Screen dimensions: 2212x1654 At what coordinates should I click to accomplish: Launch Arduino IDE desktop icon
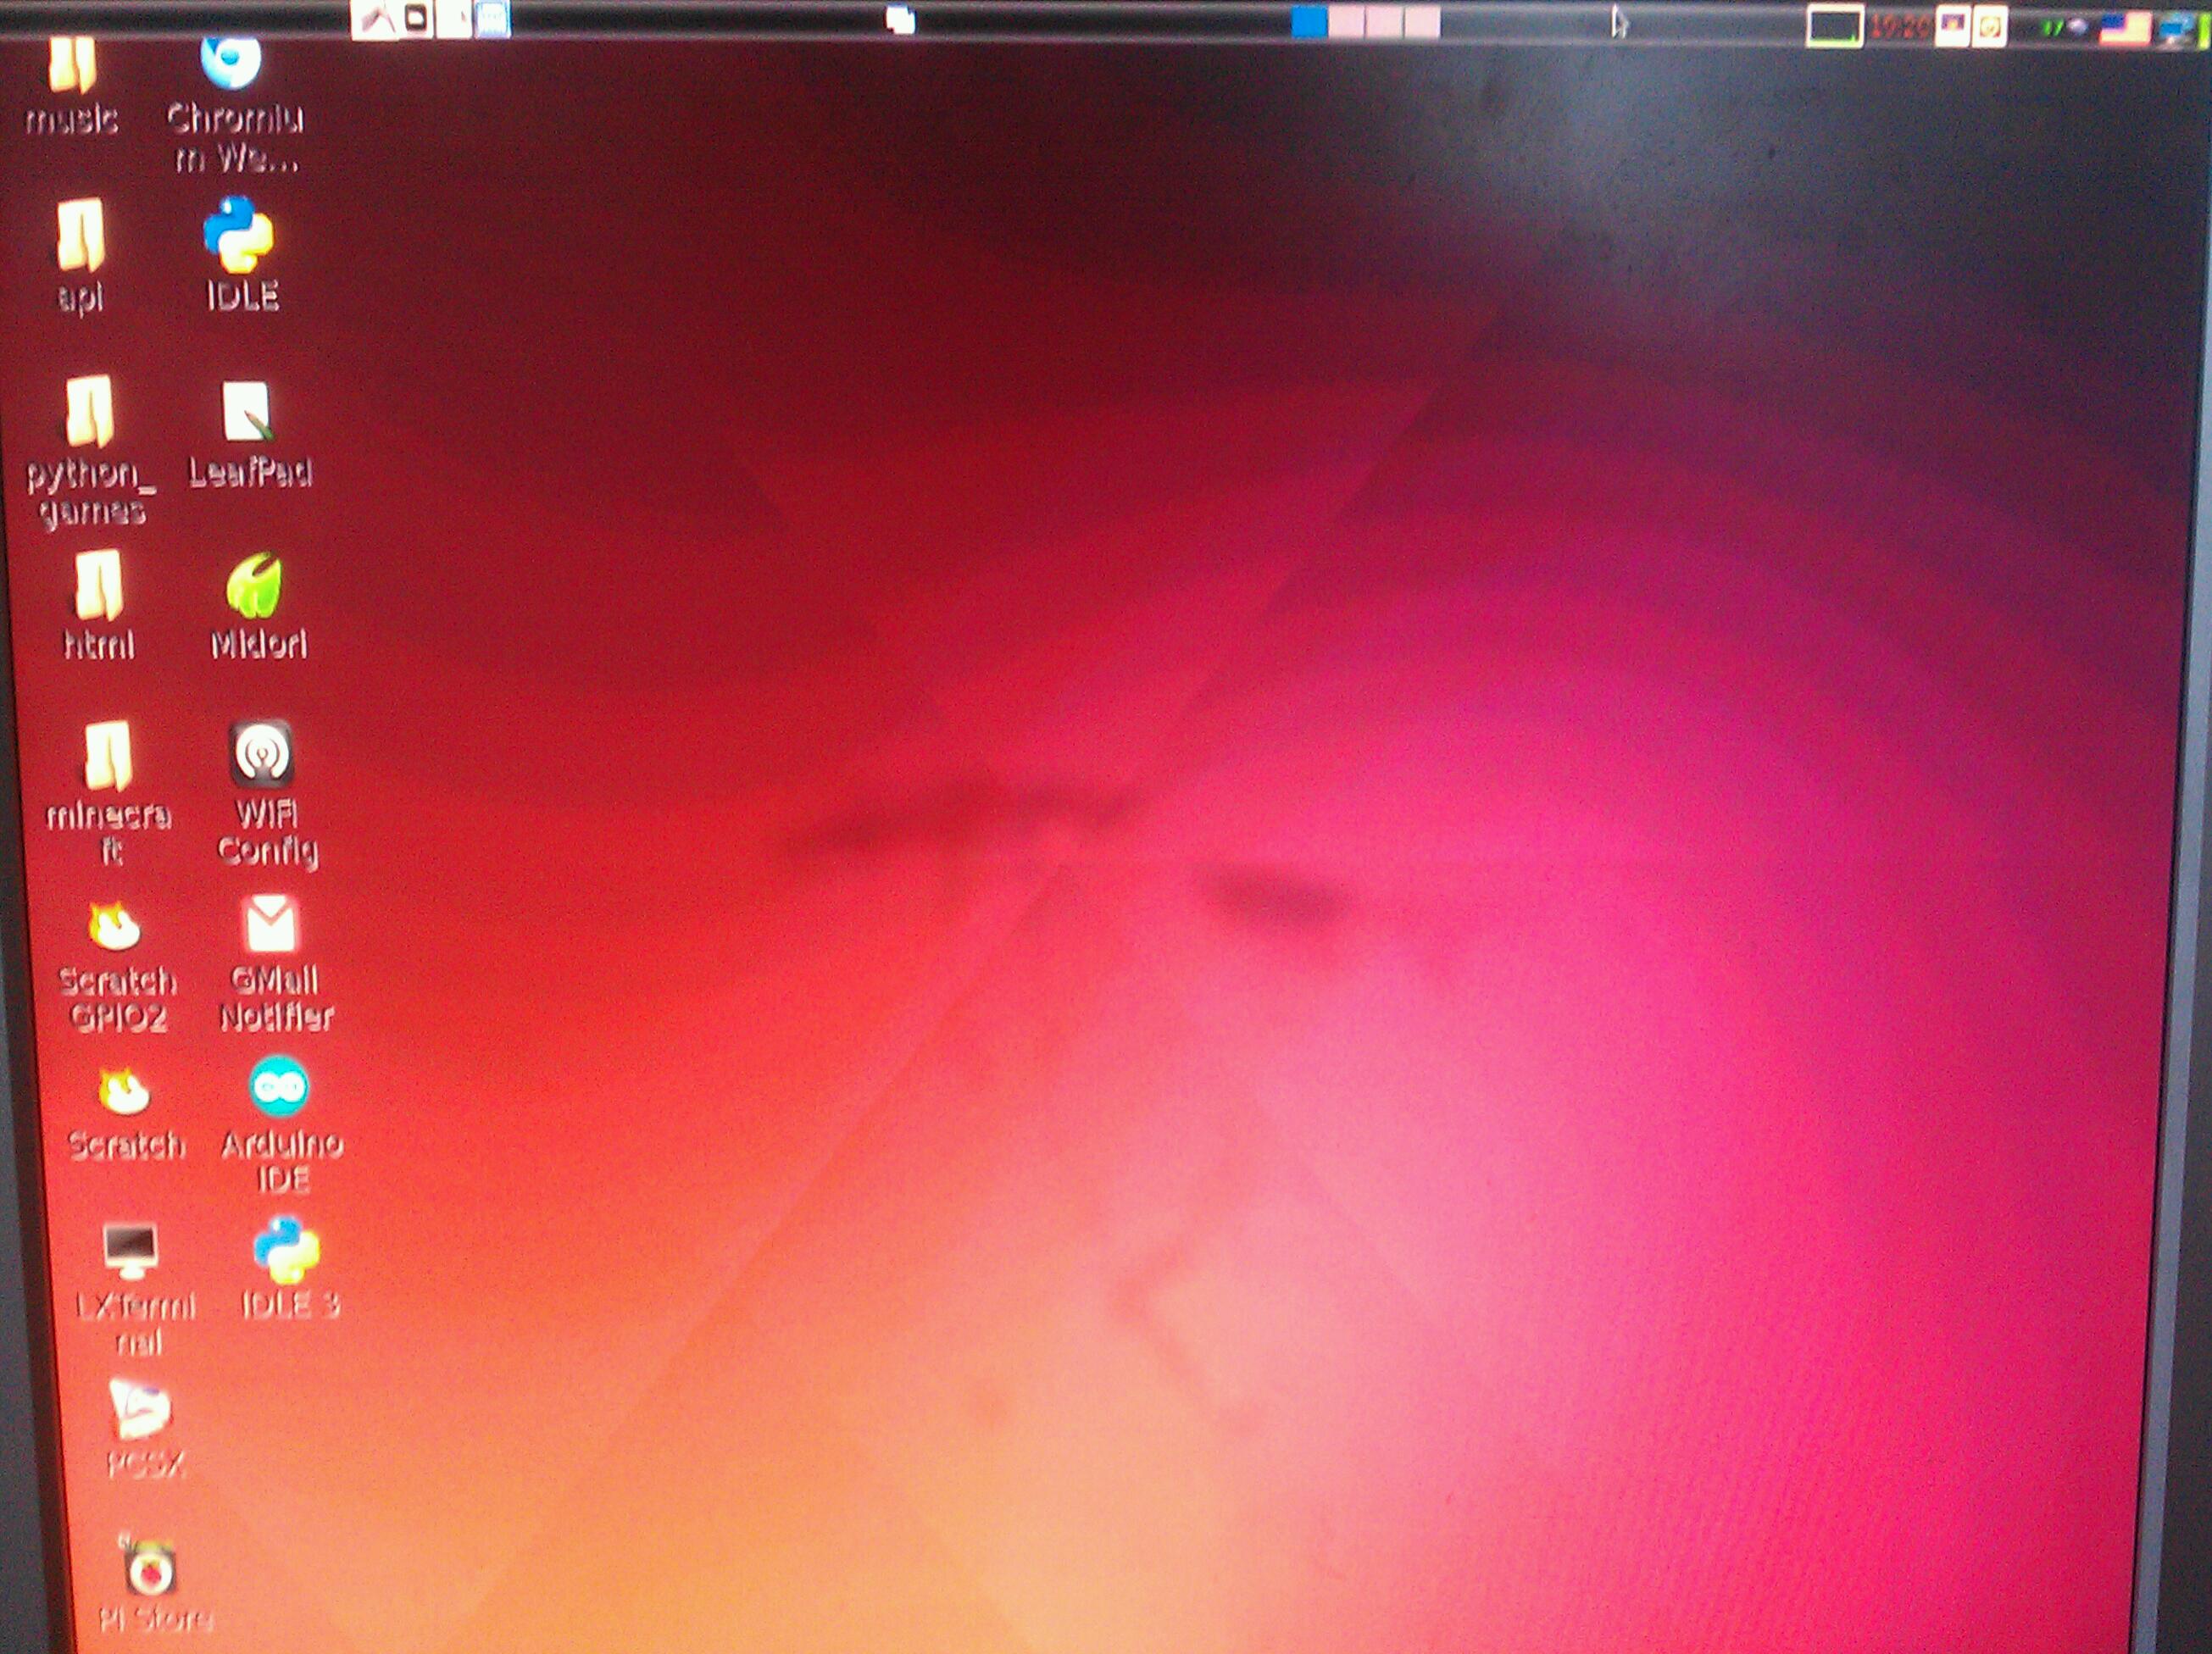[x=279, y=1087]
